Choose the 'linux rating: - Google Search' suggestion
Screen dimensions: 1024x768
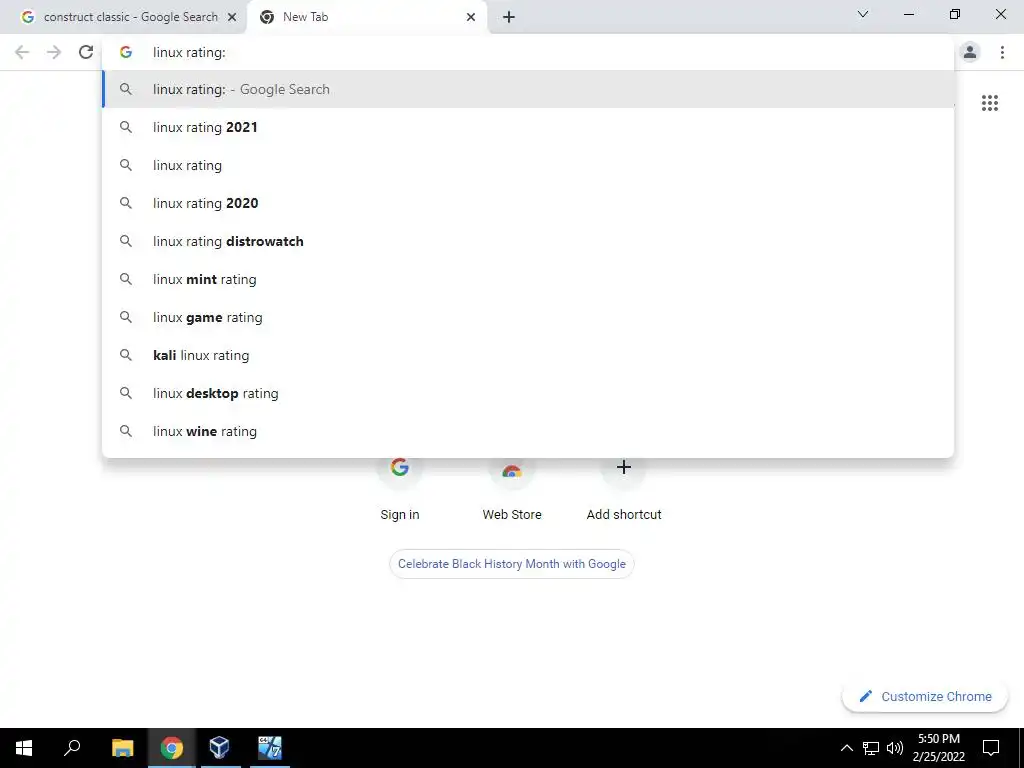click(x=528, y=89)
